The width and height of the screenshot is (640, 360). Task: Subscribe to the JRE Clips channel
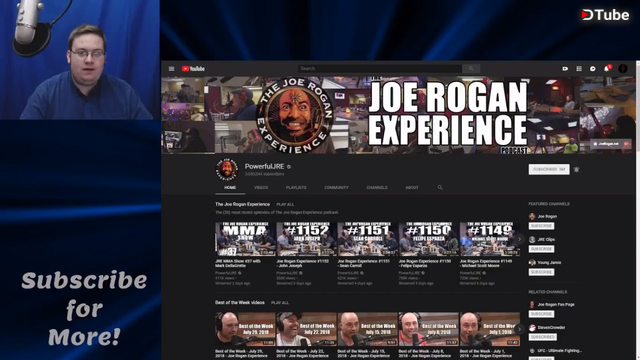pos(541,249)
